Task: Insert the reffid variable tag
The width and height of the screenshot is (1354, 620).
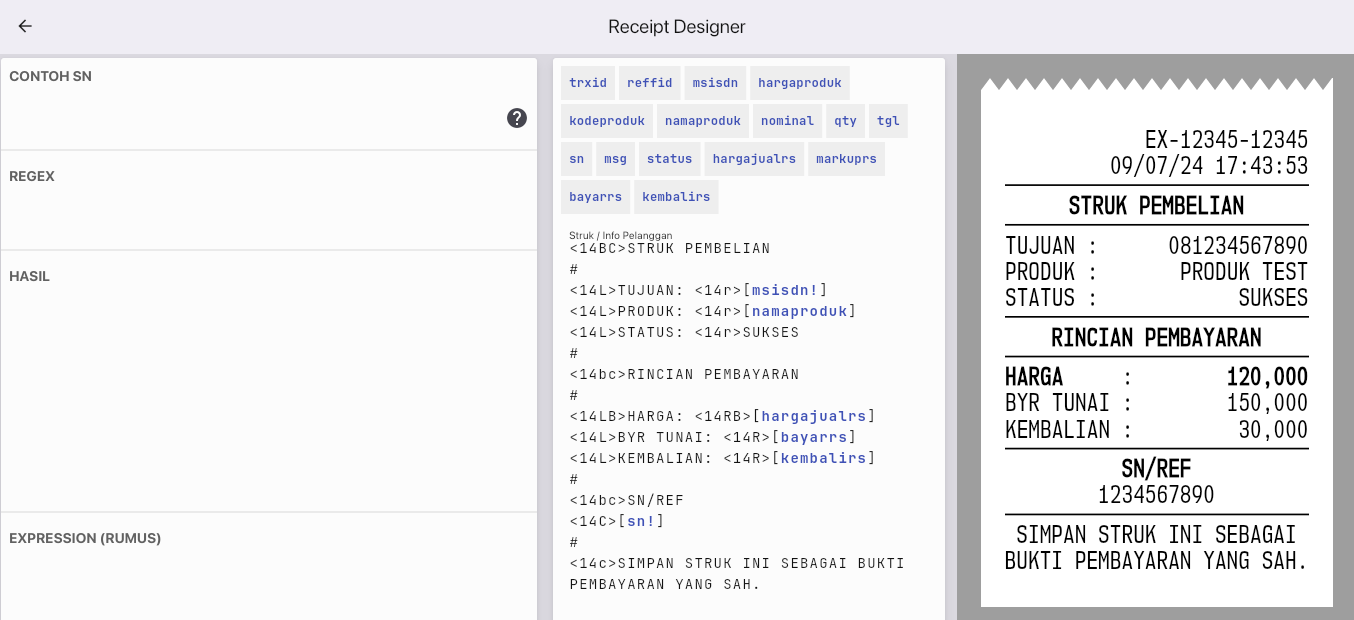Action: tap(650, 83)
